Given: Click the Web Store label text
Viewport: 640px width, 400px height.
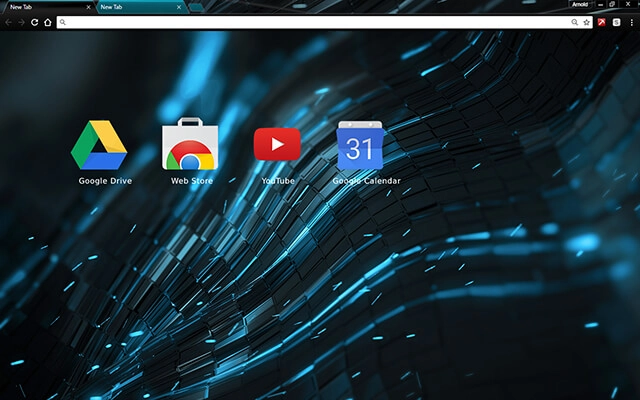Looking at the screenshot, I should tap(192, 181).
